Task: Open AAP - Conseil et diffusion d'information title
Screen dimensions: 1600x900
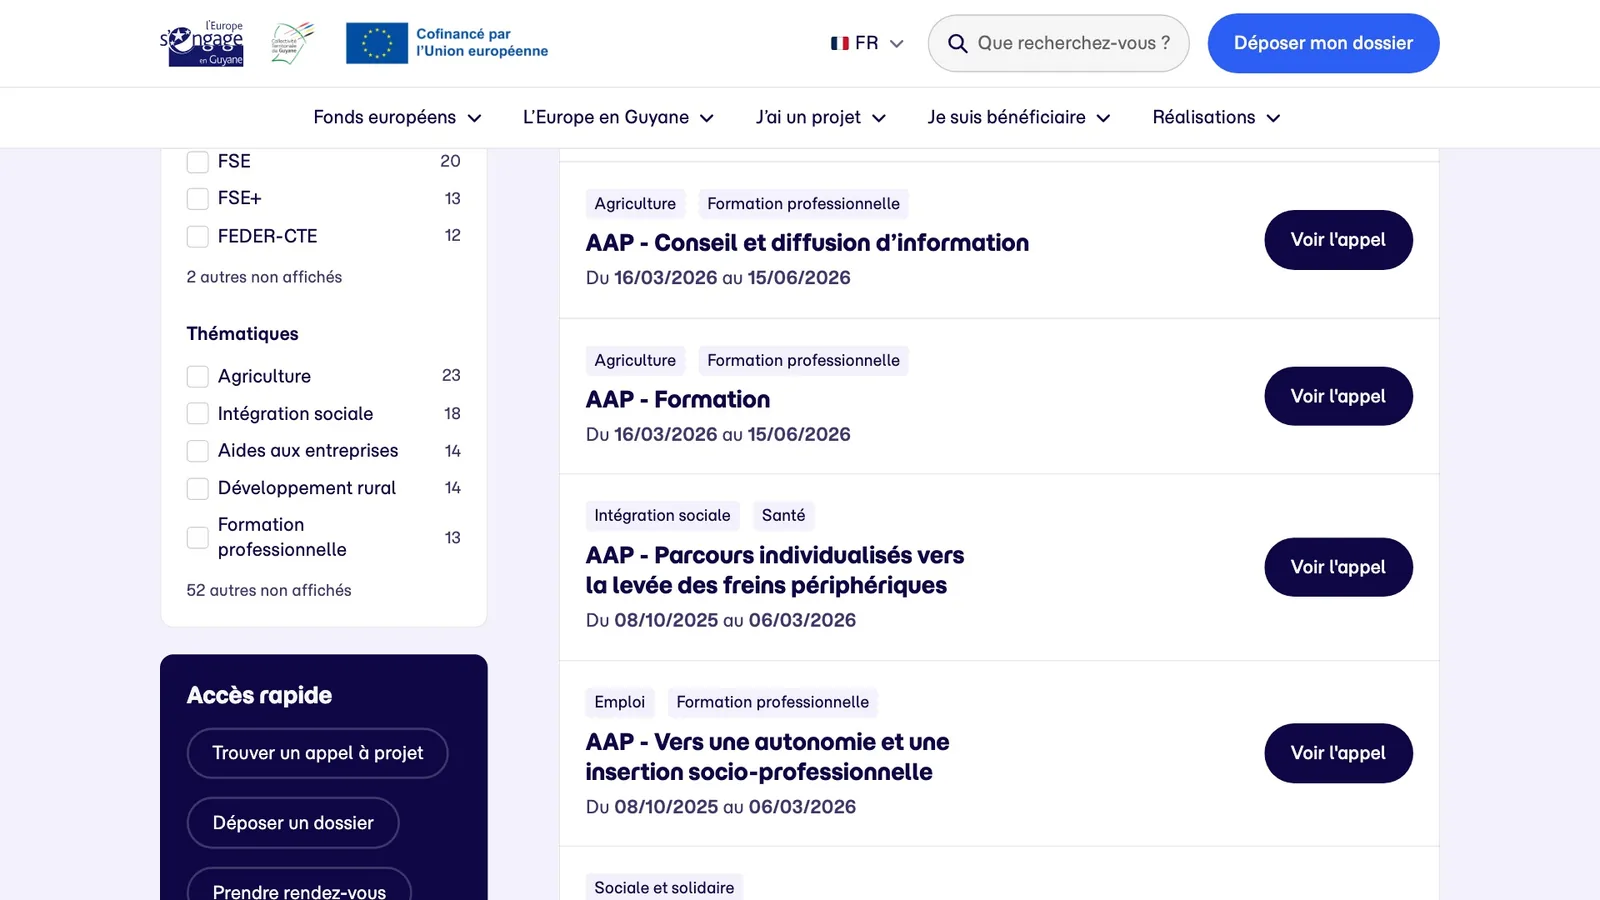Action: click(807, 243)
